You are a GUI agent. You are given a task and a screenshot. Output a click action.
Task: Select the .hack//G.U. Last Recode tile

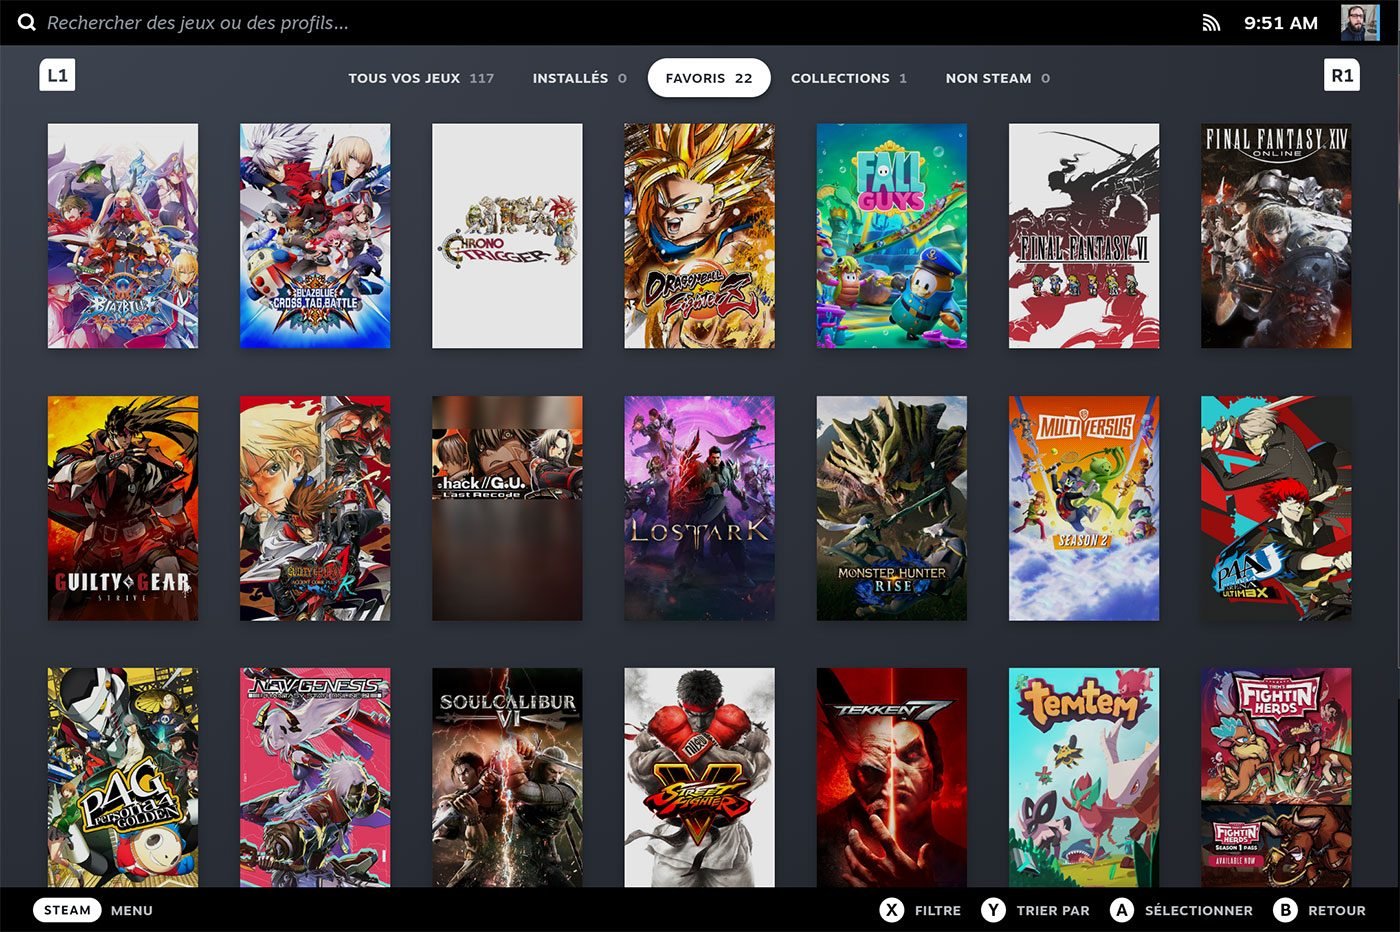coord(507,508)
